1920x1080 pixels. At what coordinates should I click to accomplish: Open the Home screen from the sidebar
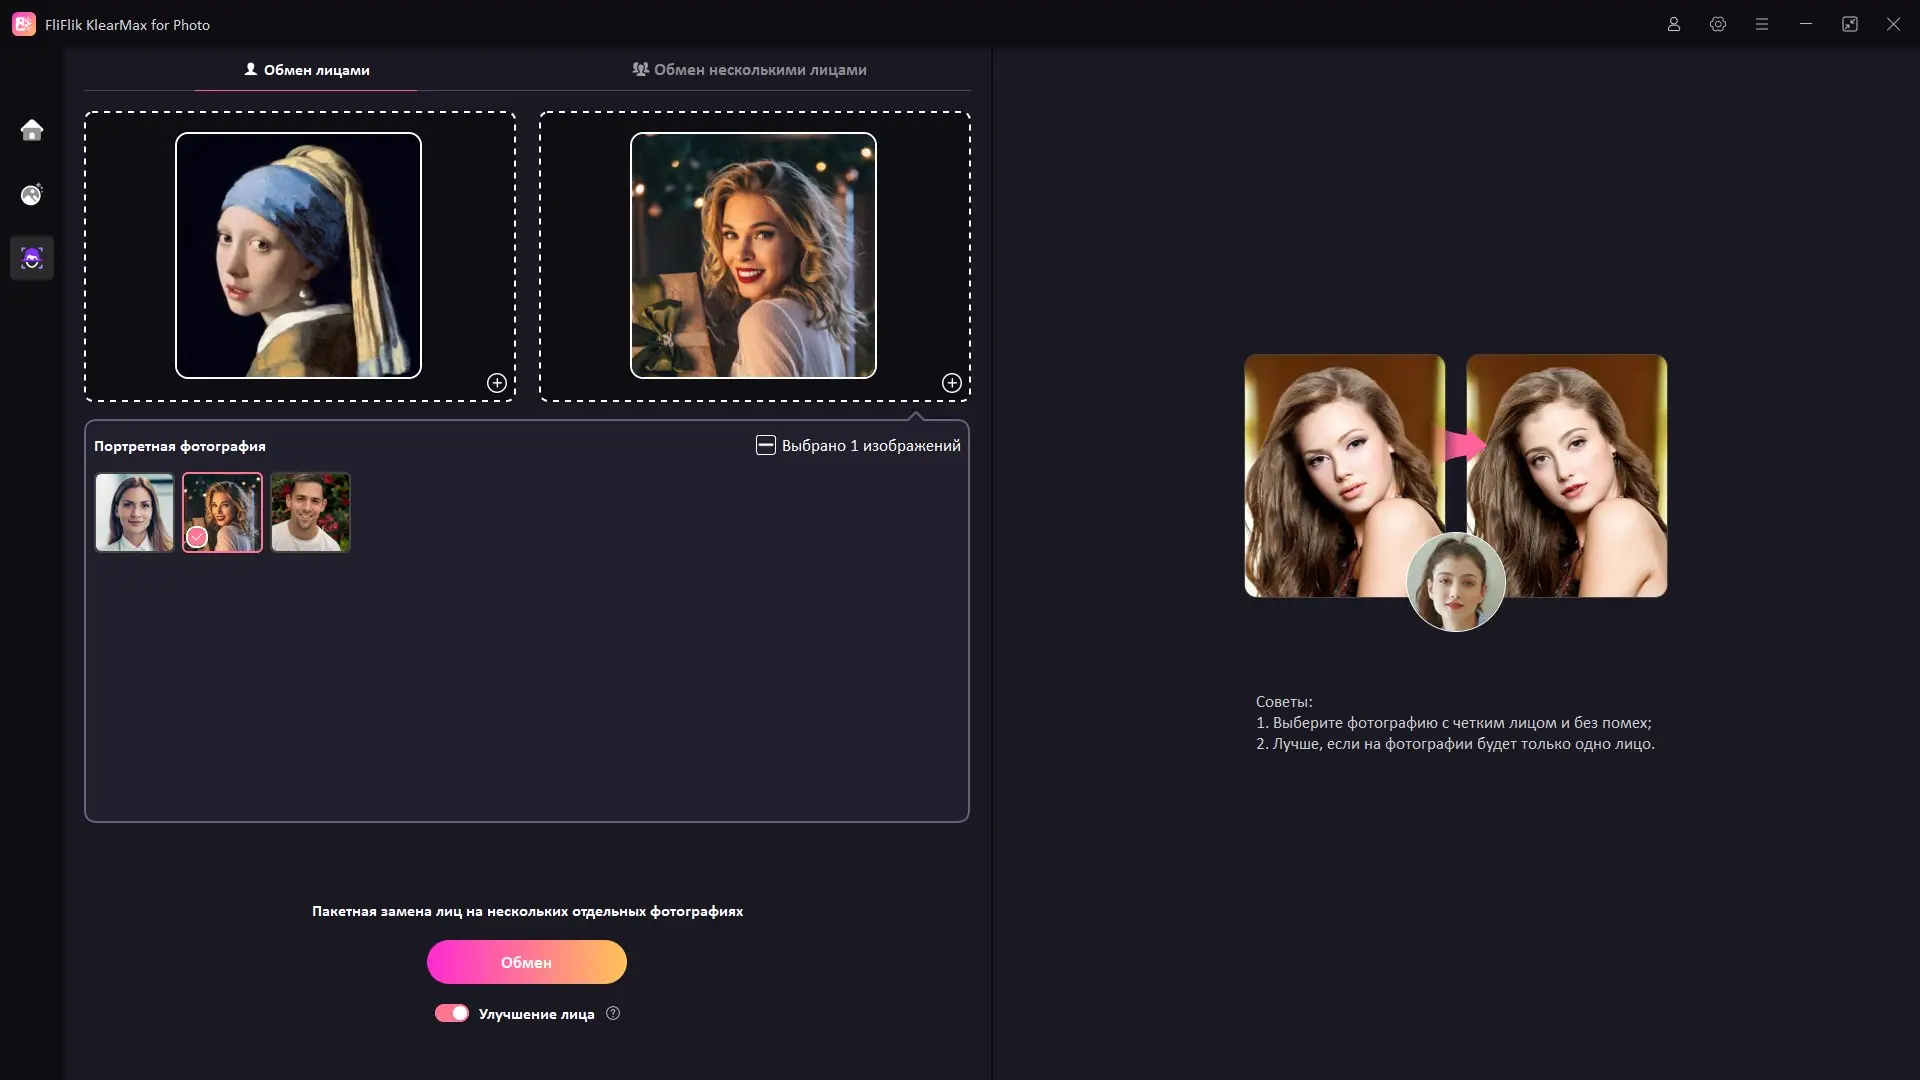[31, 130]
